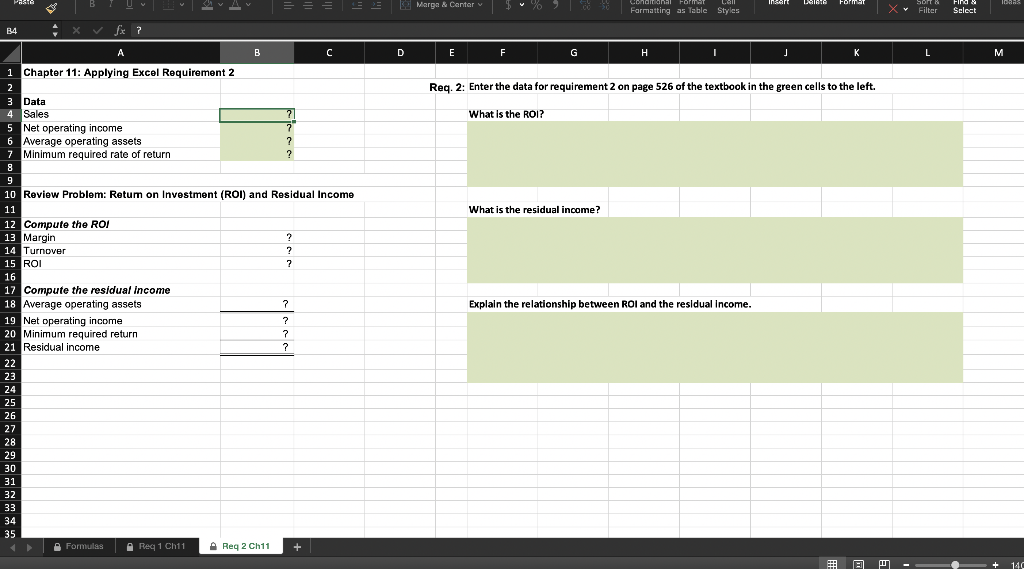The height and width of the screenshot is (569, 1024).
Task: Select all cells via corner triangle
Action: [x=10, y=52]
